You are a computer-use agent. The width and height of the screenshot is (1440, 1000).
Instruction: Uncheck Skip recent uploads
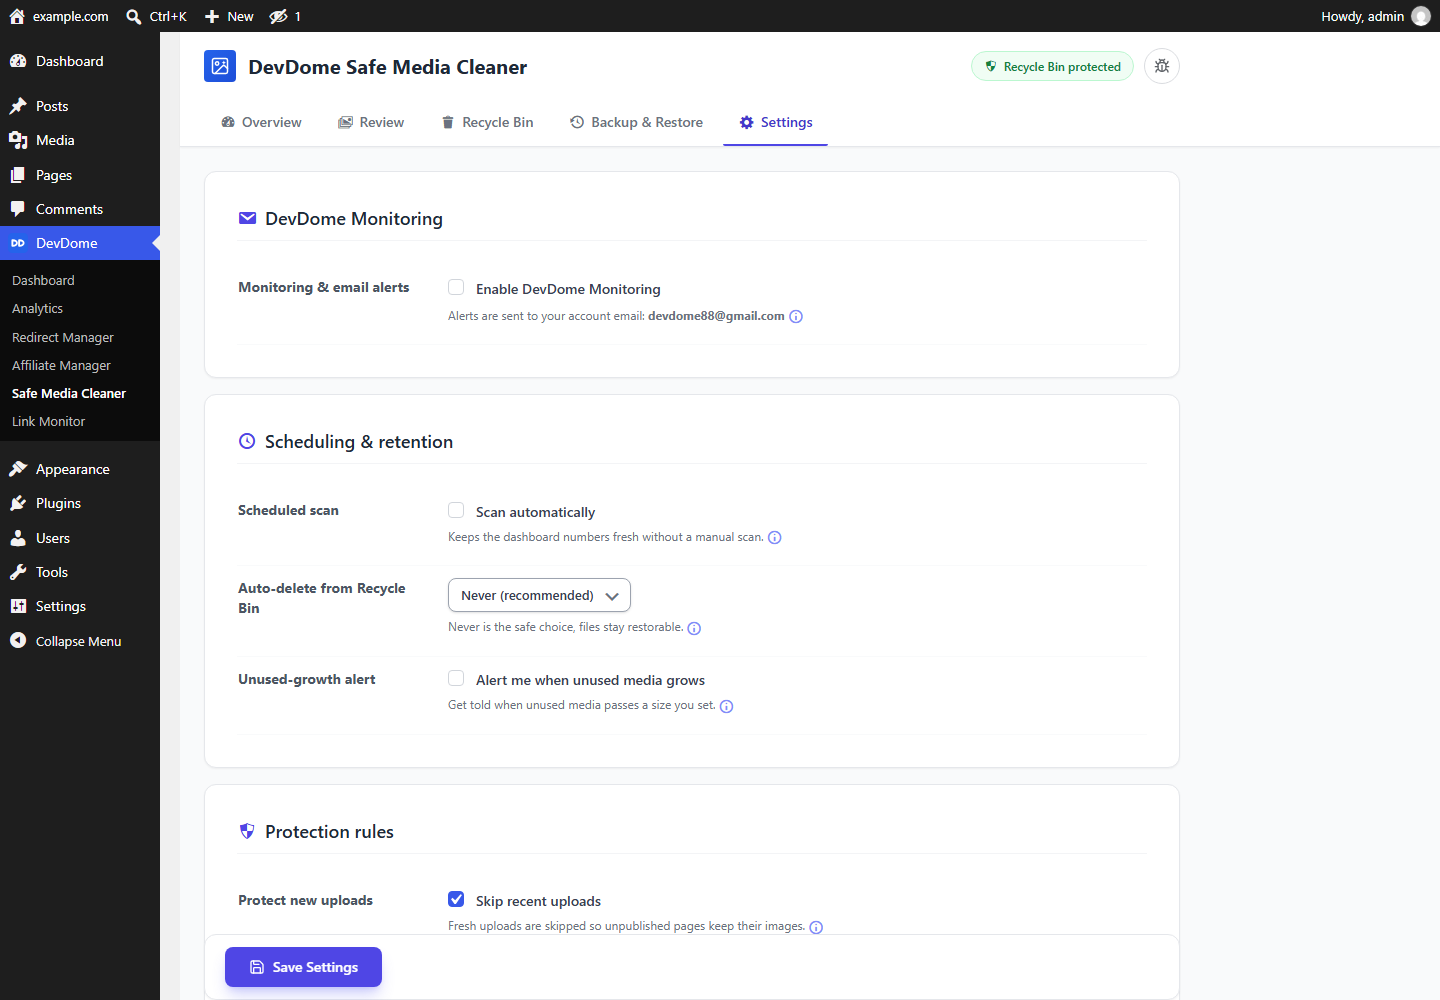point(456,899)
